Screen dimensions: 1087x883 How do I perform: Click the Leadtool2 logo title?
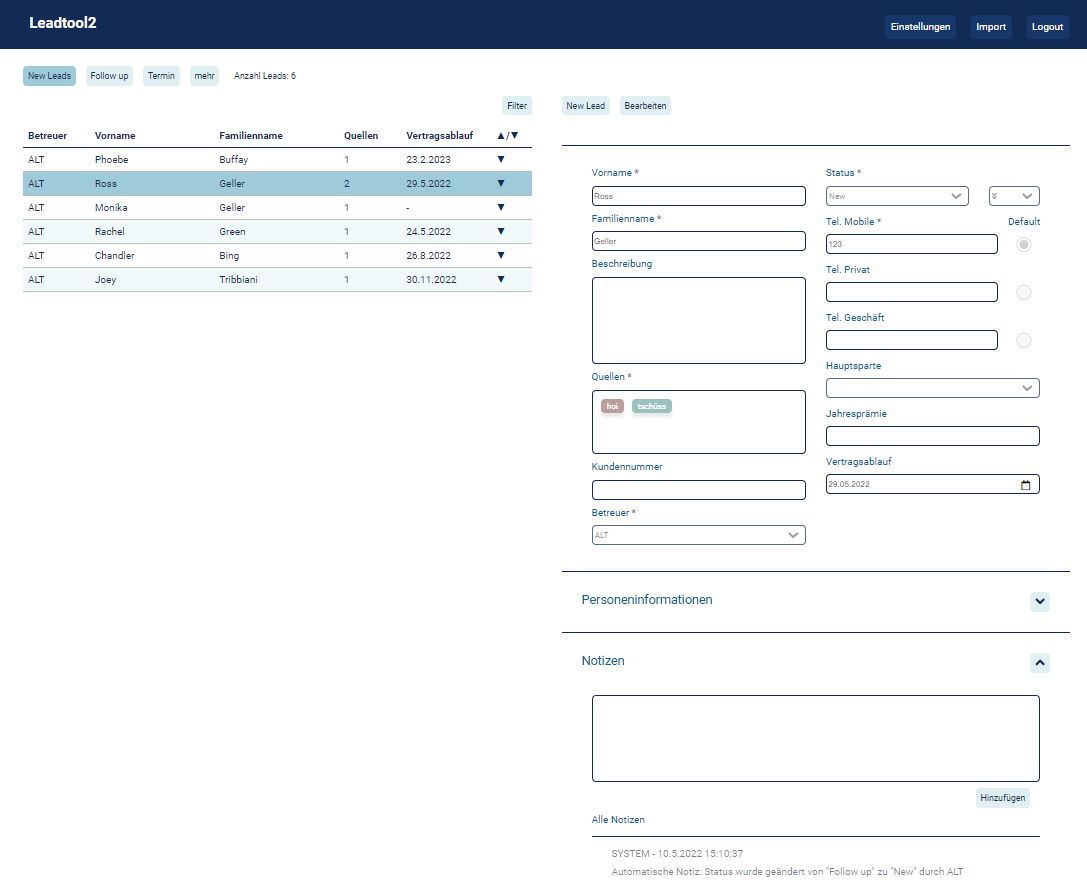[x=62, y=23]
